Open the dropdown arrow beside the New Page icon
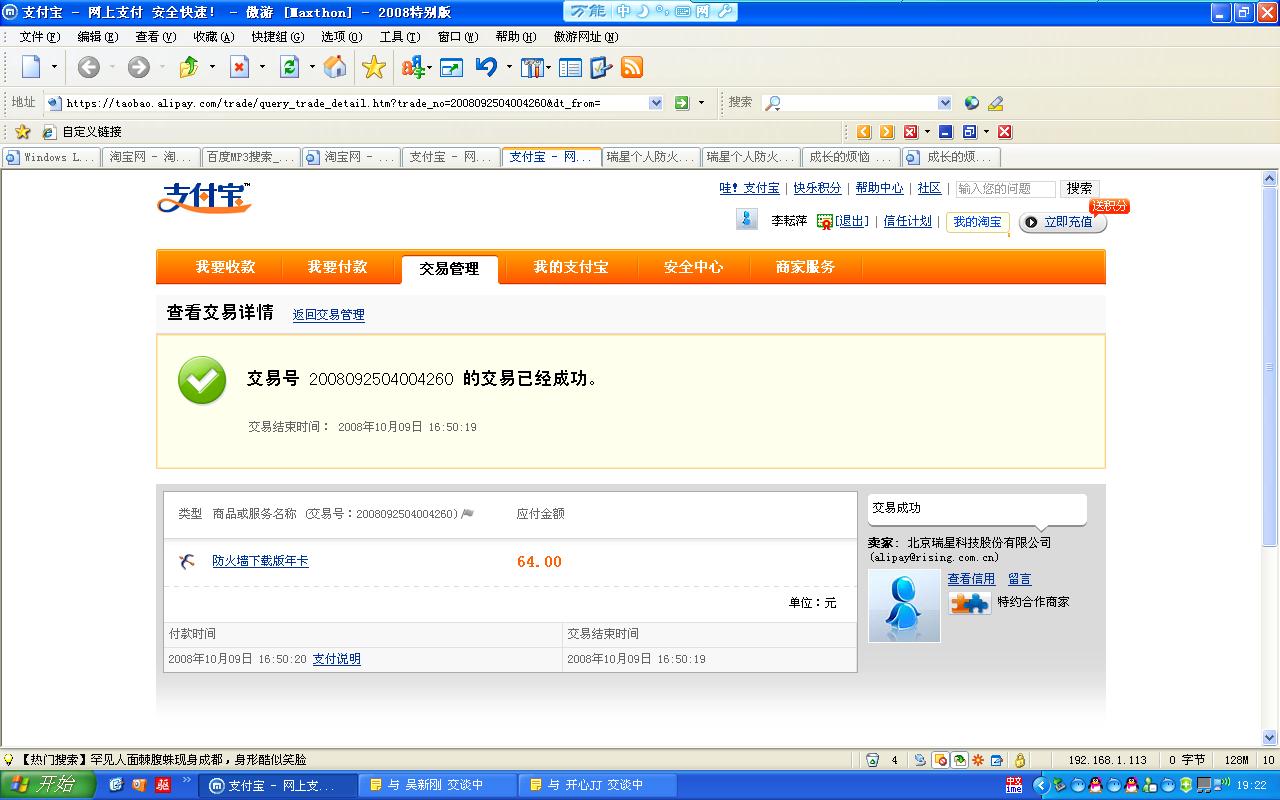 point(55,67)
